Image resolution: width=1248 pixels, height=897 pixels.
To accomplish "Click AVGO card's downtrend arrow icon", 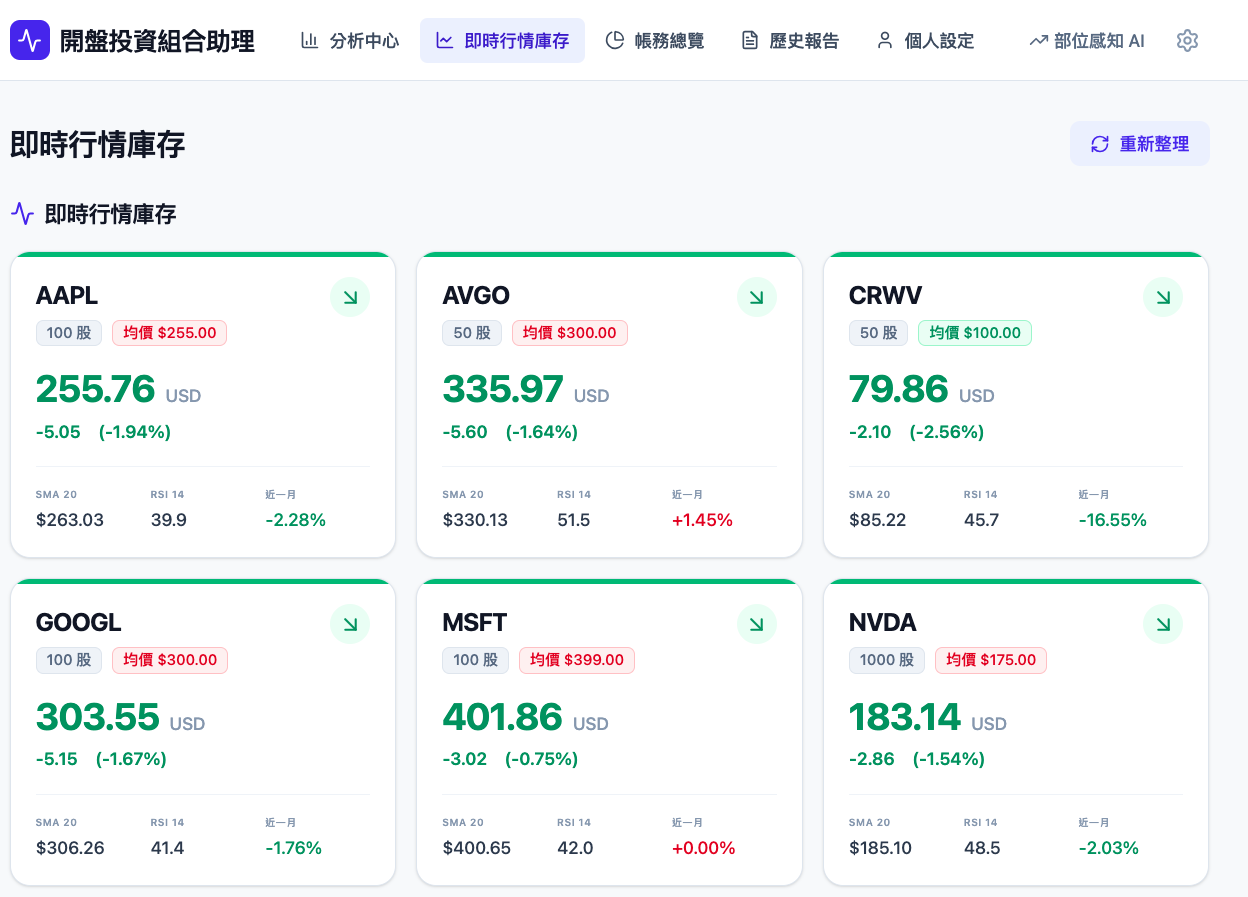I will [x=757, y=297].
